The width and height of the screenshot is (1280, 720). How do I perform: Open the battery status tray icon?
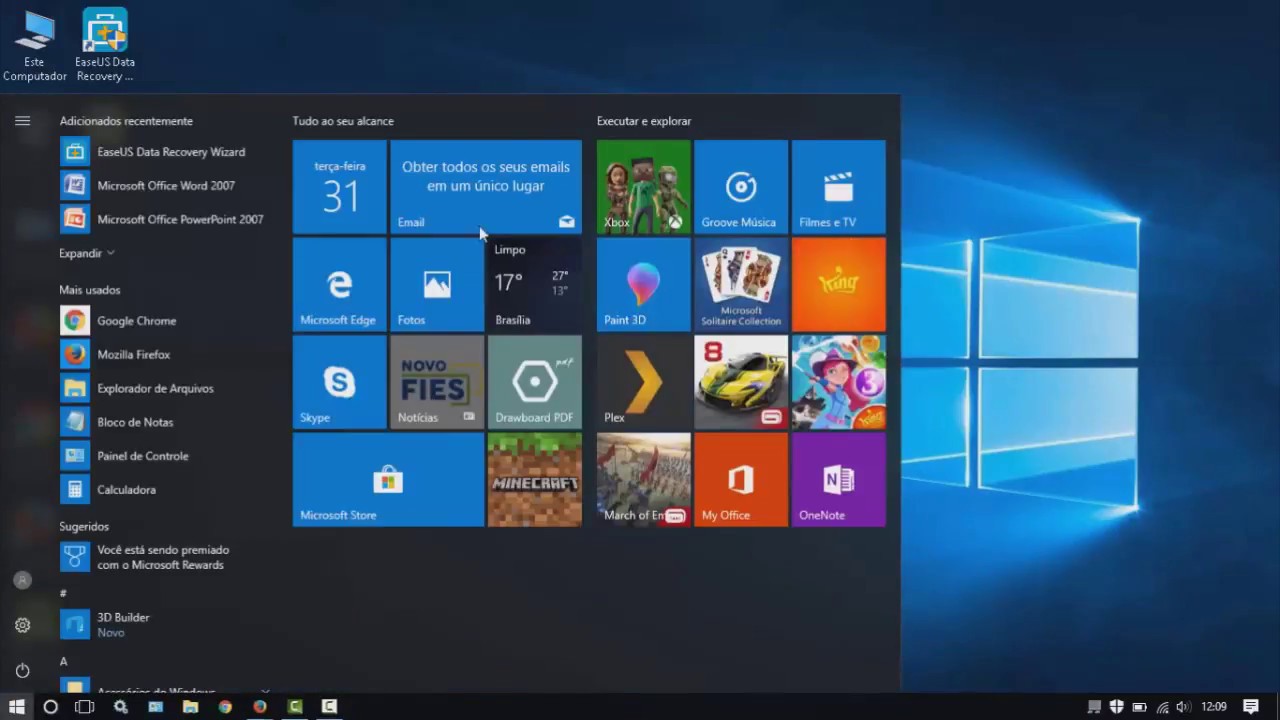coord(1139,706)
